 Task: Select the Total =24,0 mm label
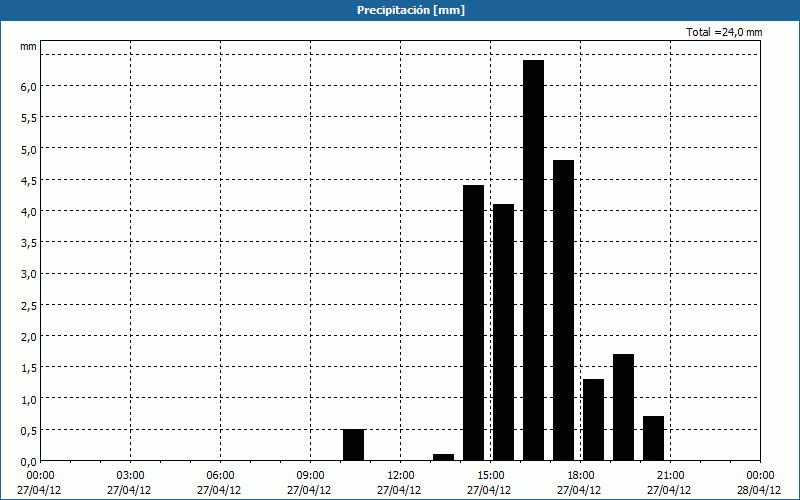point(724,32)
